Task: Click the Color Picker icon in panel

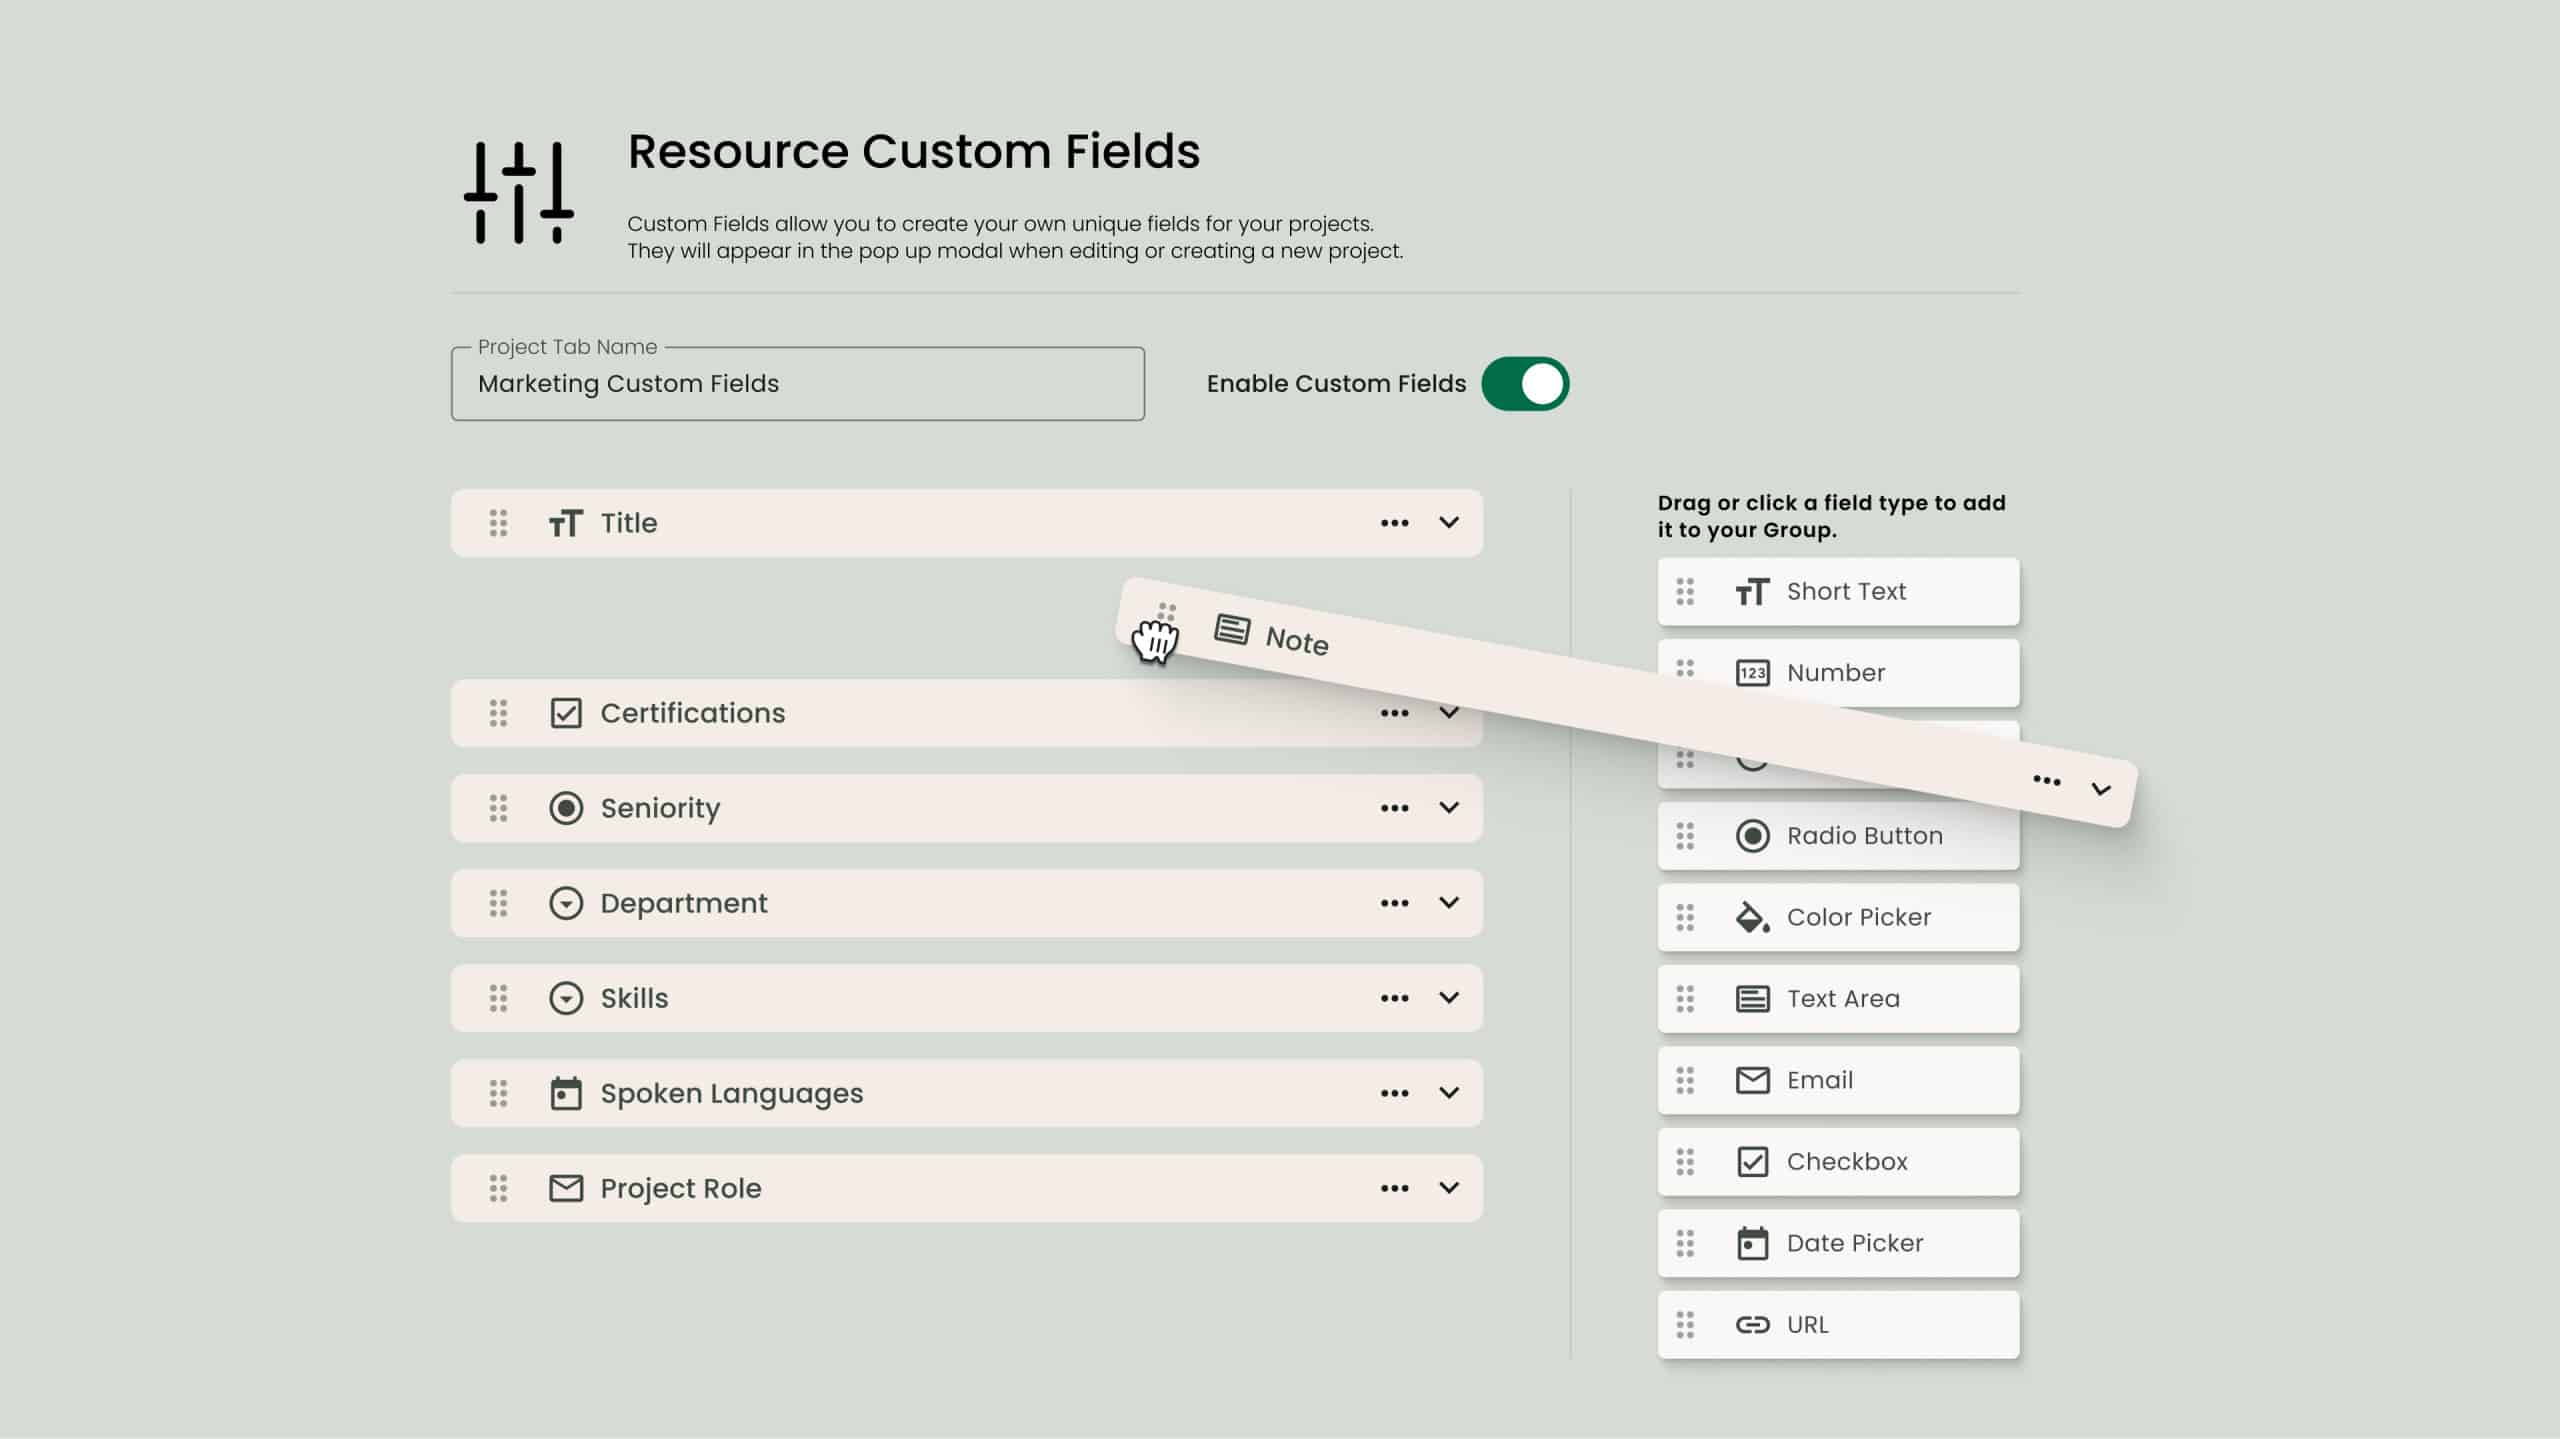Action: tap(1751, 915)
